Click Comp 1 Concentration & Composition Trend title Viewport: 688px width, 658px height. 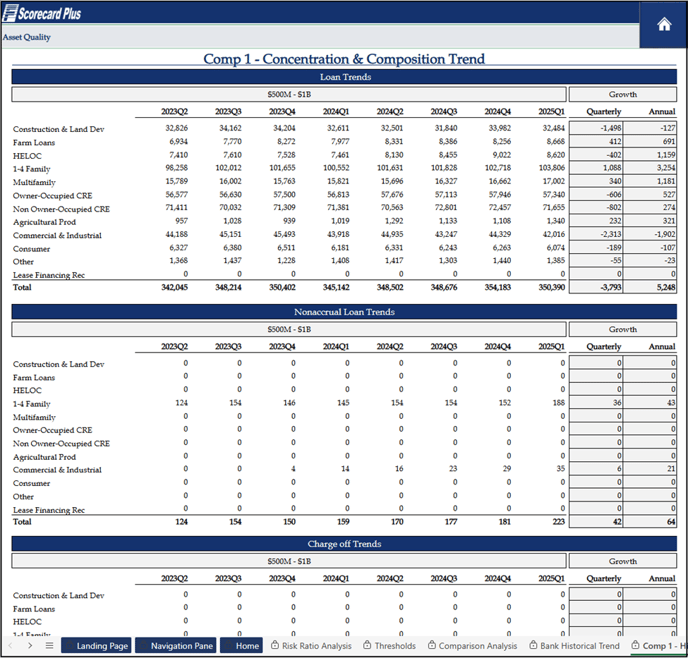tap(344, 59)
